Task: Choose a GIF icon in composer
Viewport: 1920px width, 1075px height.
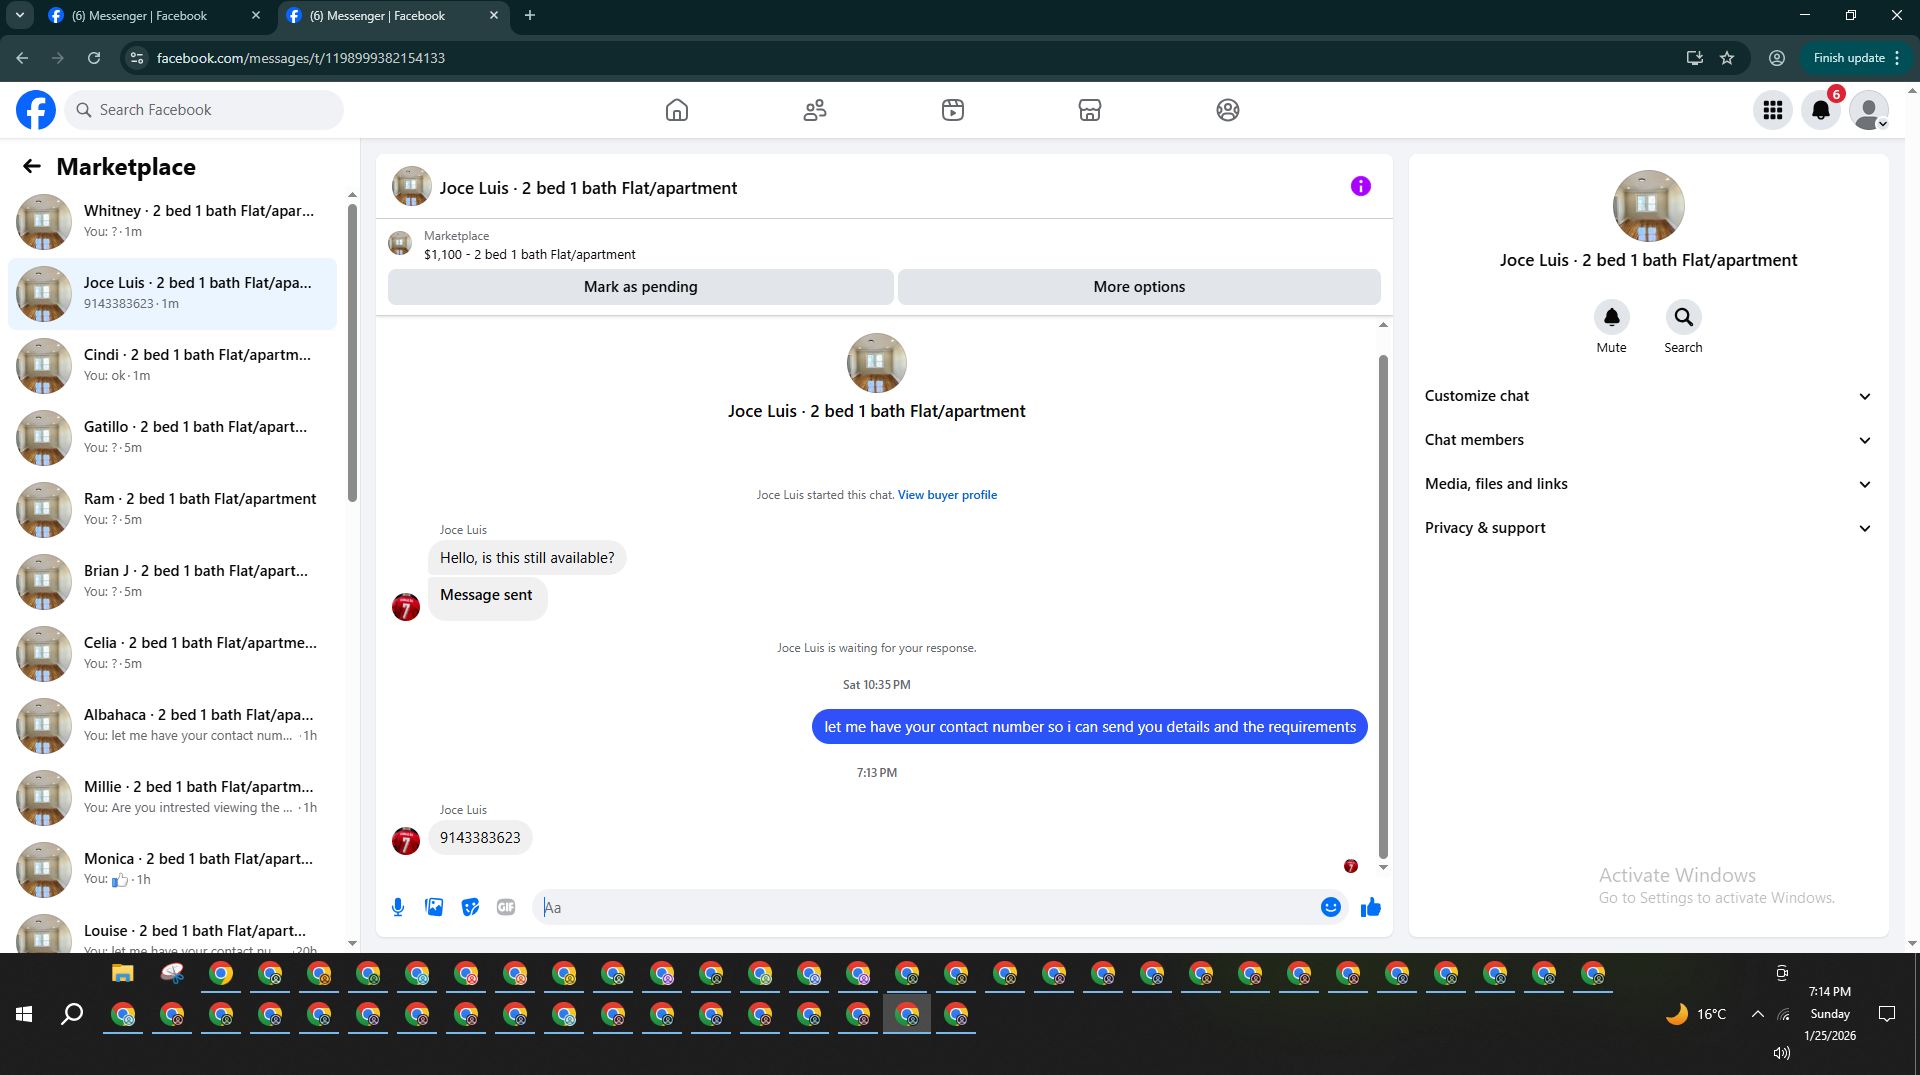Action: [506, 907]
